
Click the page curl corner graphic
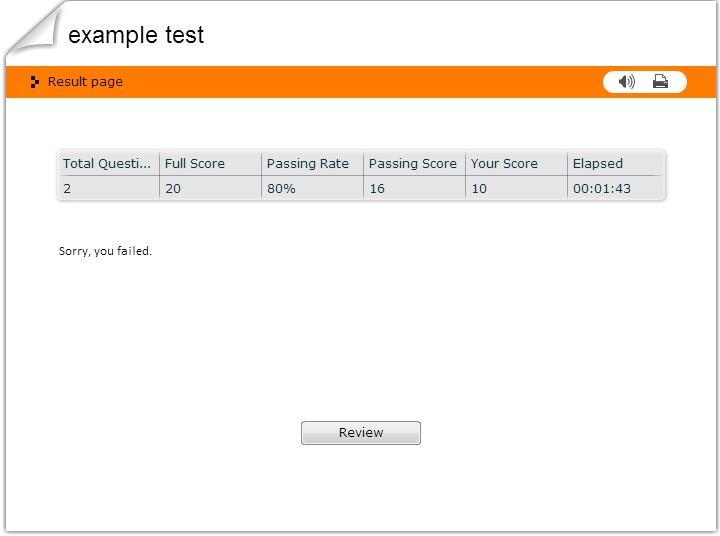coord(32,28)
